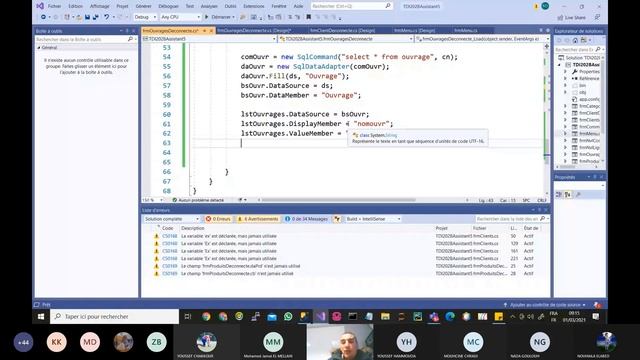Switch to frmOuvragesDeconnecte.cs tab

(x=171, y=31)
